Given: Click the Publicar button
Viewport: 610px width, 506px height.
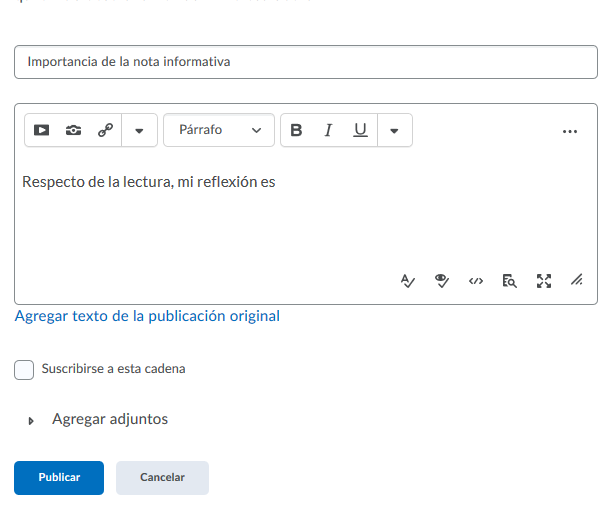Looking at the screenshot, I should coord(59,478).
